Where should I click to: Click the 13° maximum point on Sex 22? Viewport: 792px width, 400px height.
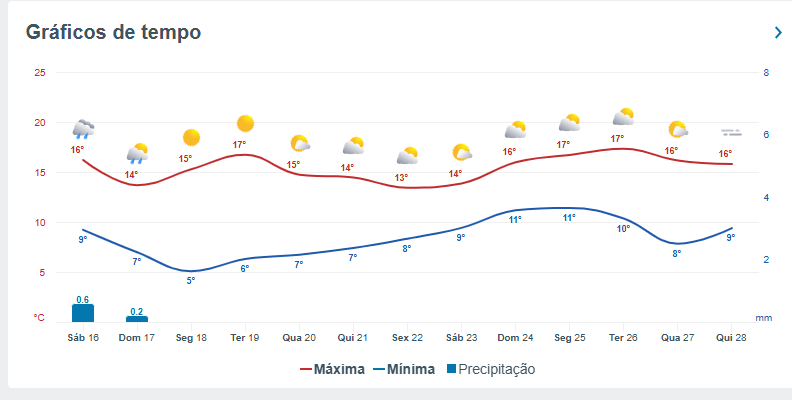[x=408, y=188]
